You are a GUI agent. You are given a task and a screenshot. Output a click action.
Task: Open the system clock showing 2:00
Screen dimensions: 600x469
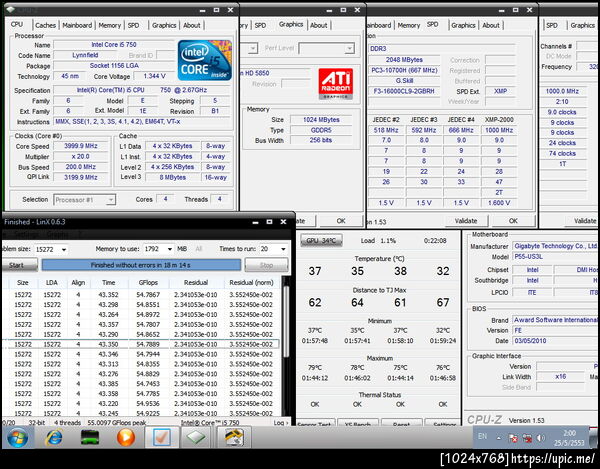pyautogui.click(x=569, y=438)
